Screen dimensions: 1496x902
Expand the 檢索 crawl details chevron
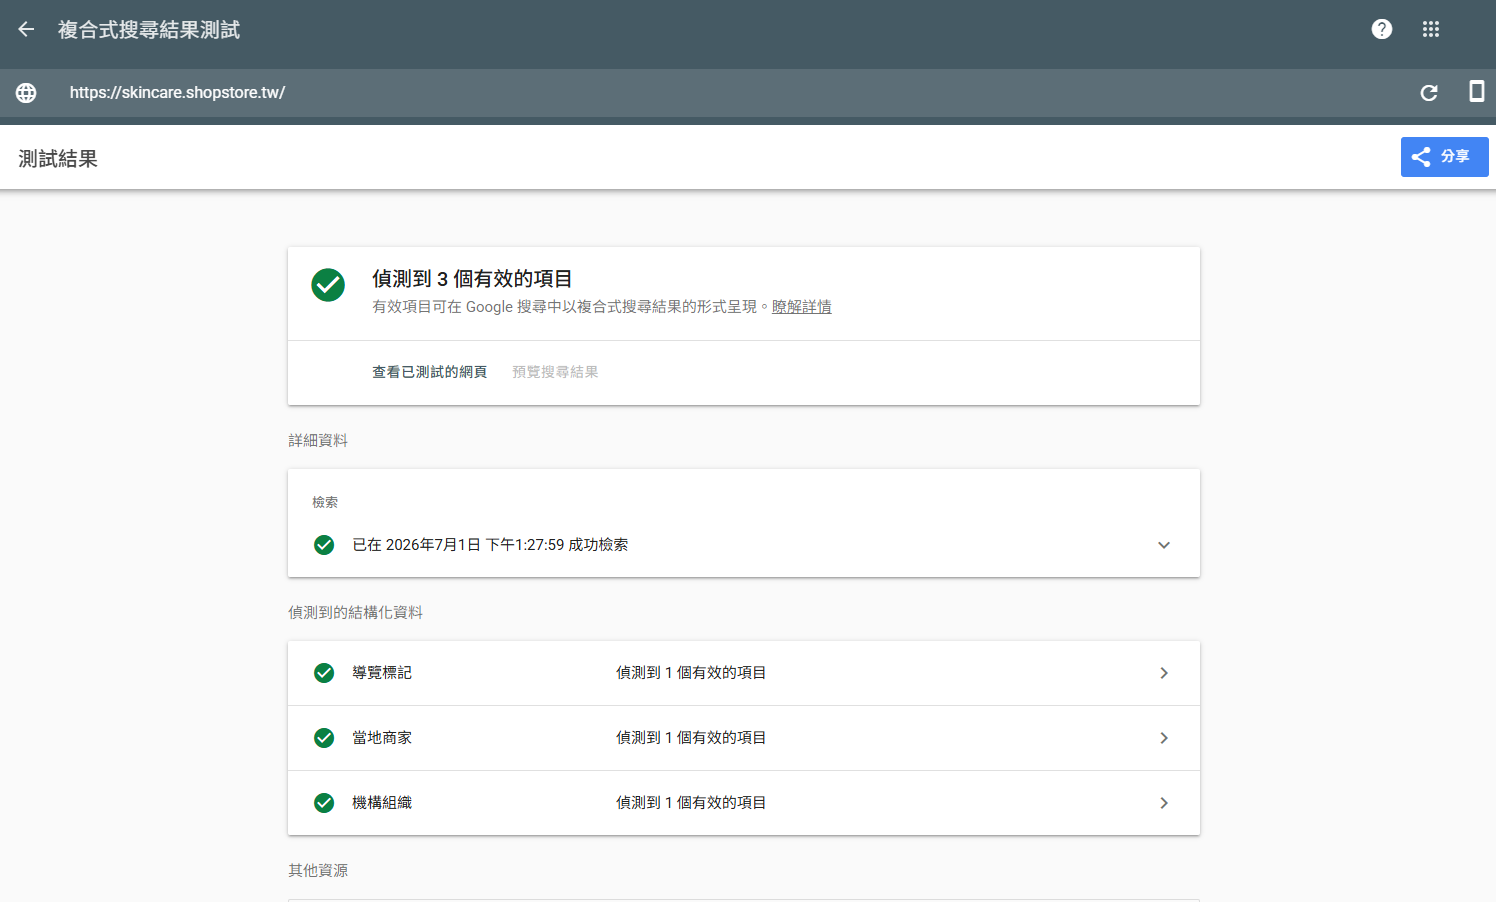click(1164, 545)
